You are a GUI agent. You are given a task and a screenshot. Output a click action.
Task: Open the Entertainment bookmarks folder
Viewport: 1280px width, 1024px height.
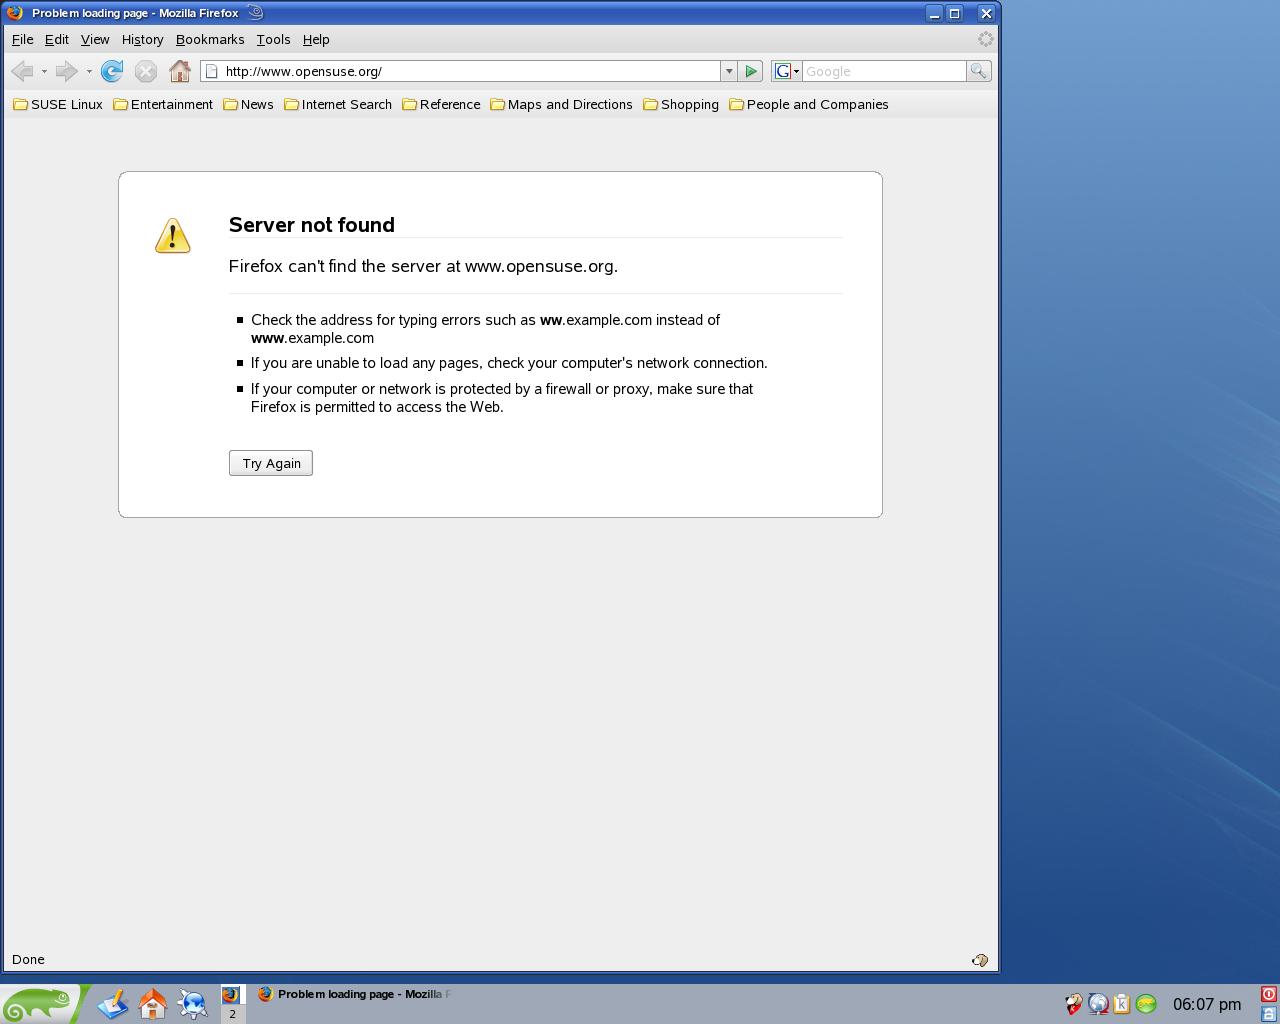coord(163,104)
